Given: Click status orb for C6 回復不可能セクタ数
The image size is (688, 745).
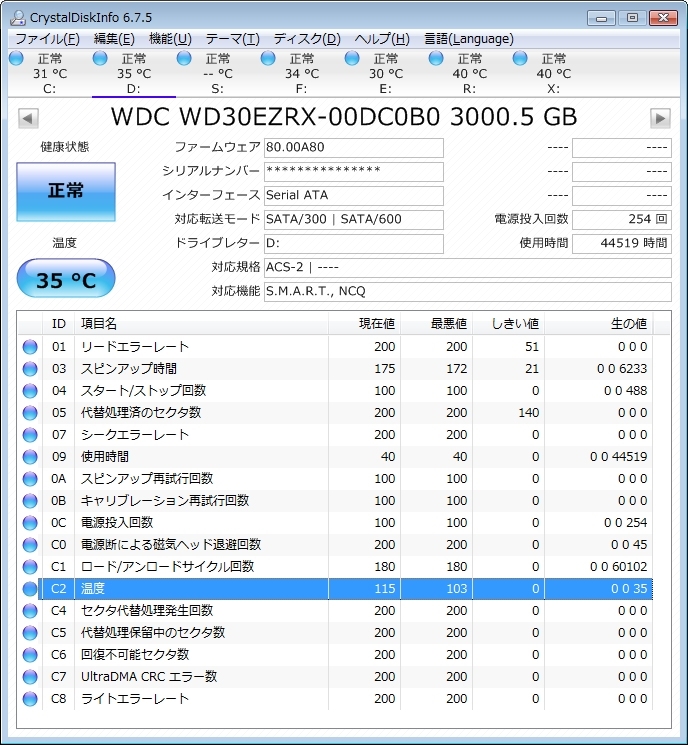Looking at the screenshot, I should [x=30, y=655].
